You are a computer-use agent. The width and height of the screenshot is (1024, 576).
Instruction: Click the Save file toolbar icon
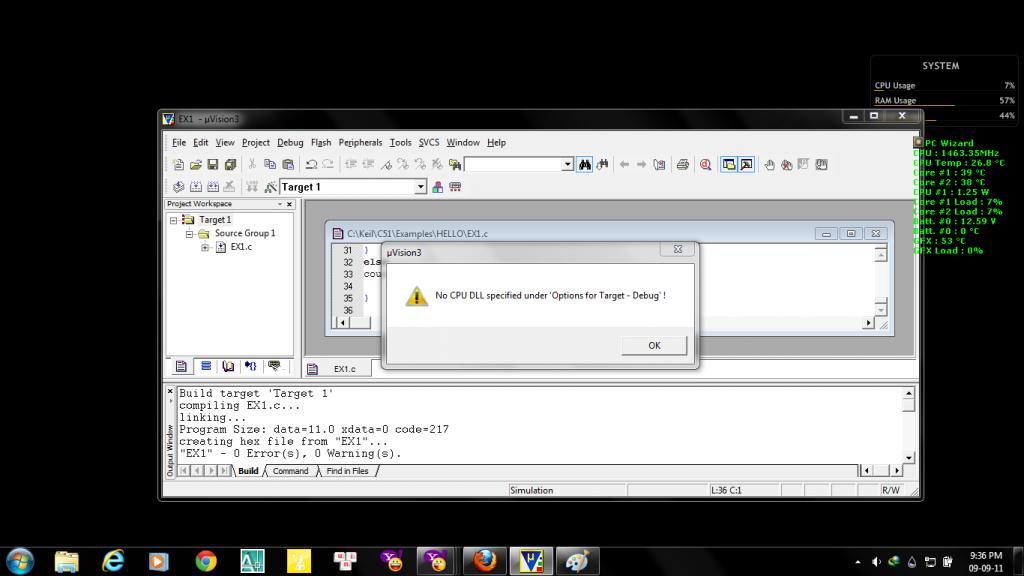(x=213, y=165)
